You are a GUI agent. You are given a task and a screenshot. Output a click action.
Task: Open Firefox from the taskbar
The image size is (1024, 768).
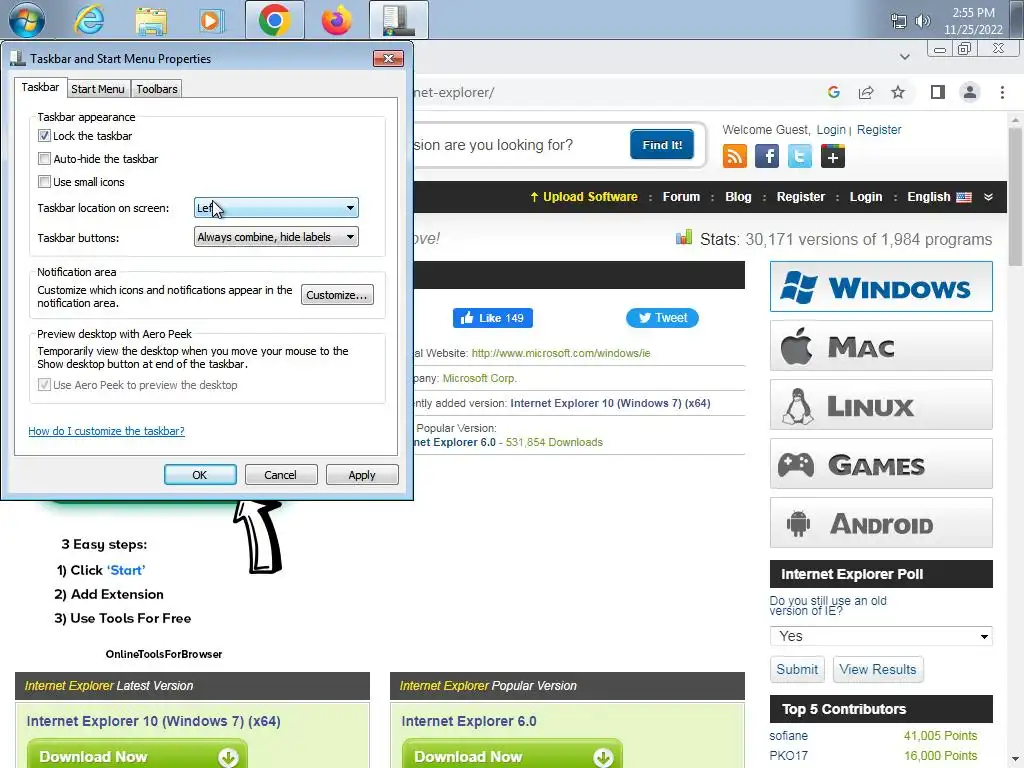[336, 20]
